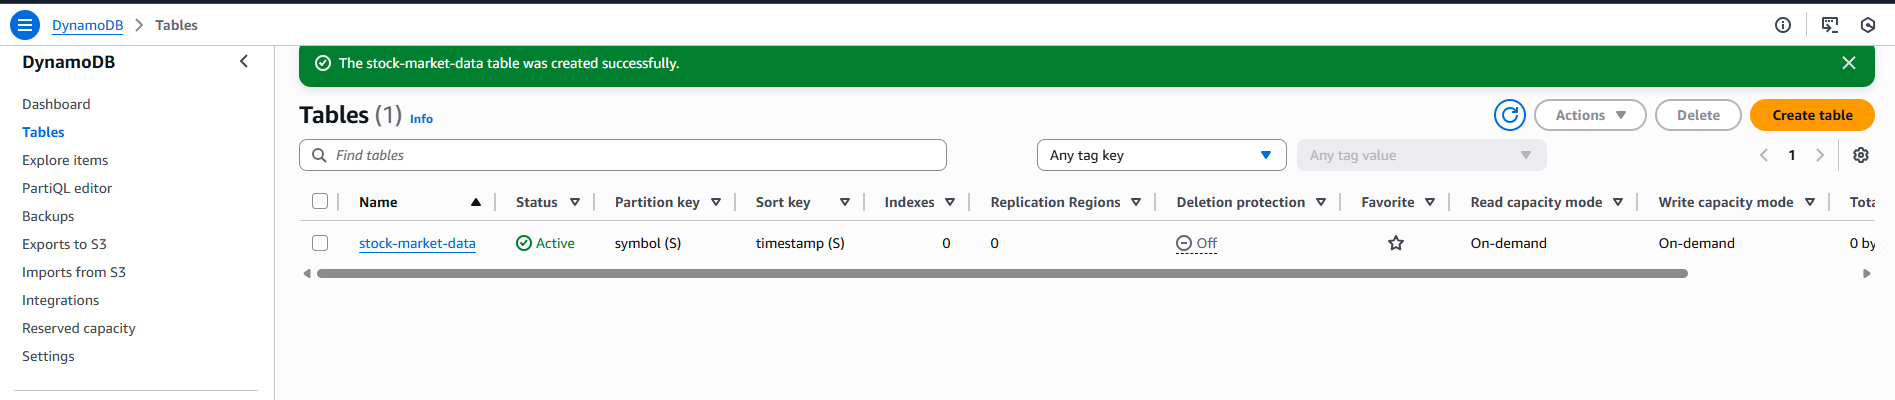This screenshot has height=400, width=1895.
Task: Open the hexagon settings icon top right
Action: [1868, 25]
